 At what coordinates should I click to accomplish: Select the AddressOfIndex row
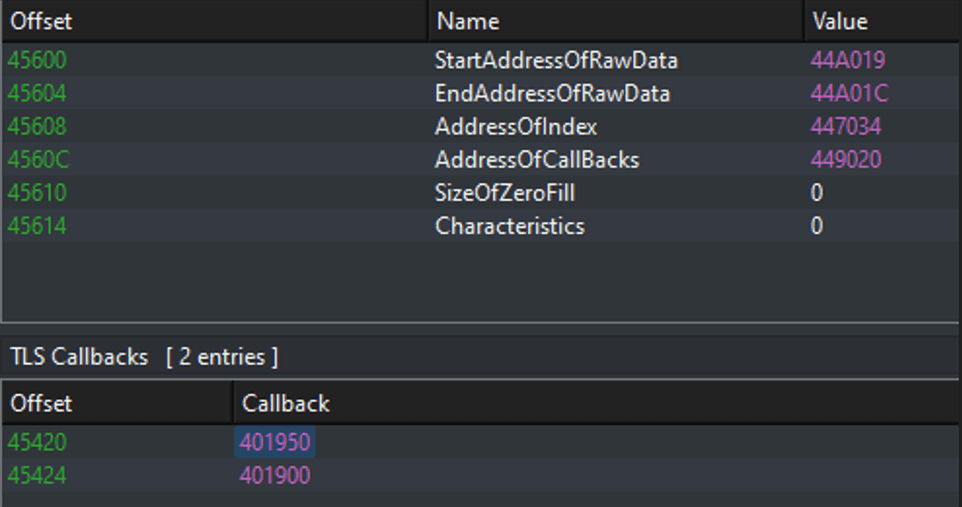[480, 126]
